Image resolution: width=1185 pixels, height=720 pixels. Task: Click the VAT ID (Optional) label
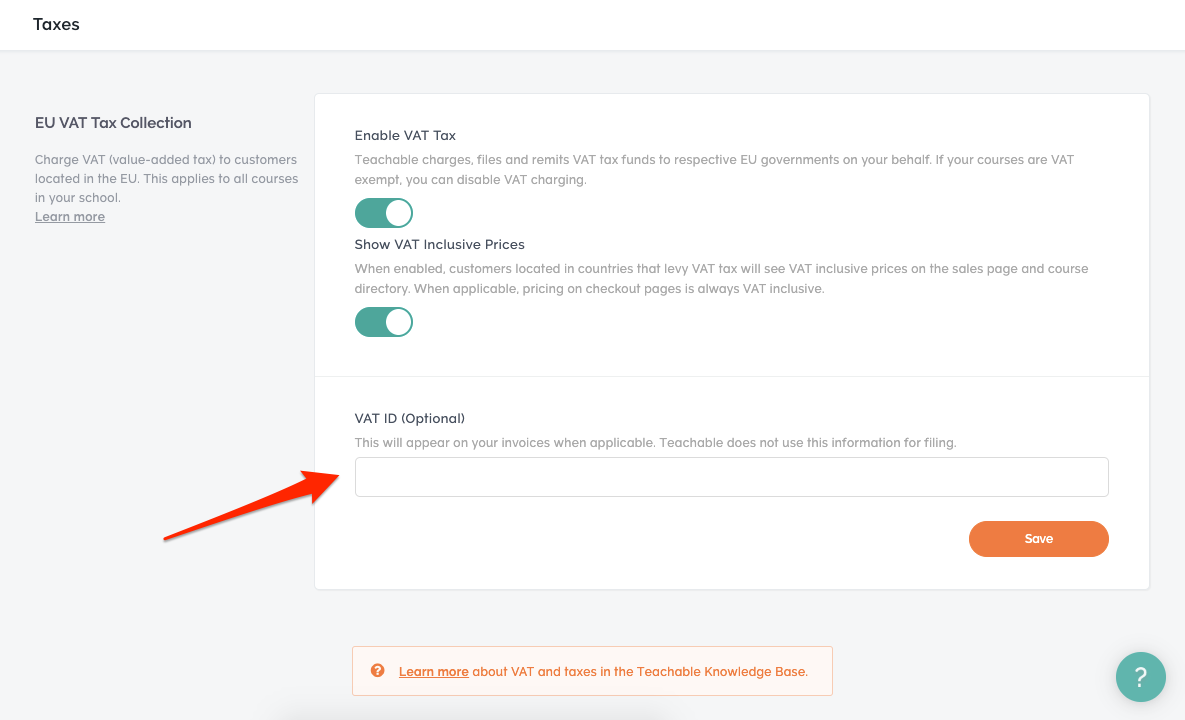410,419
